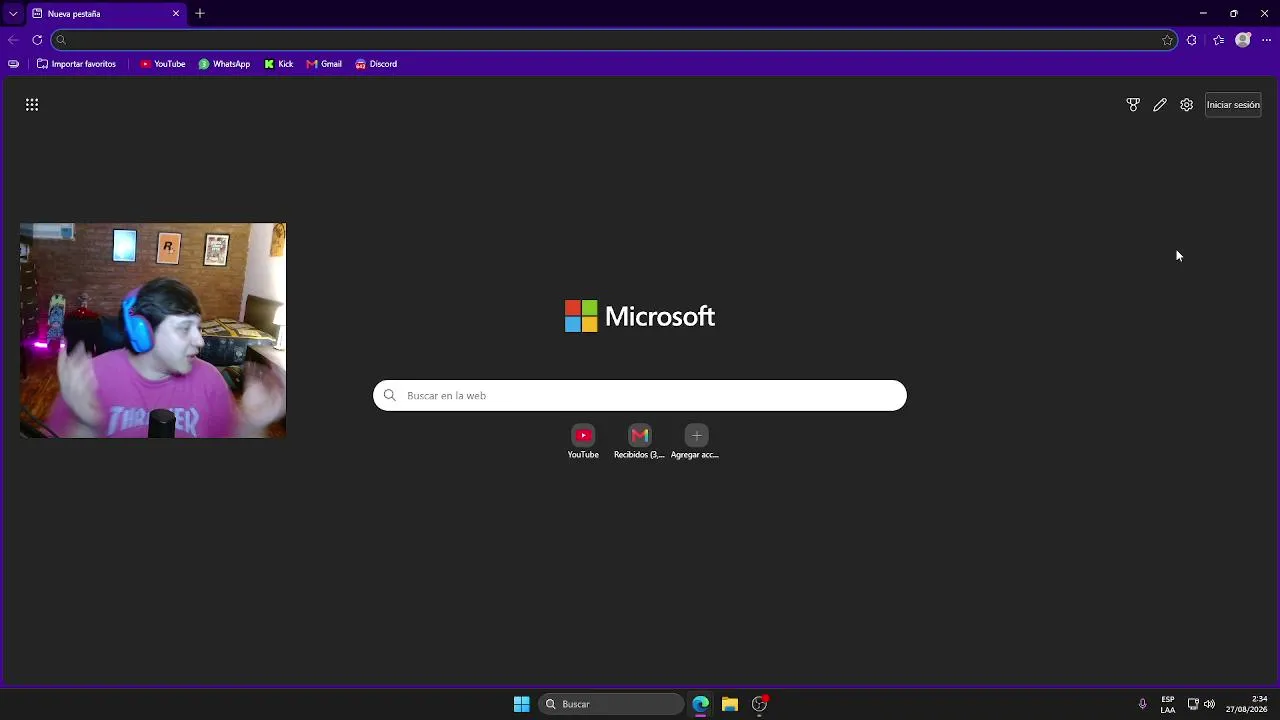
Task: Click the Buscar en la web search box
Action: 640,396
